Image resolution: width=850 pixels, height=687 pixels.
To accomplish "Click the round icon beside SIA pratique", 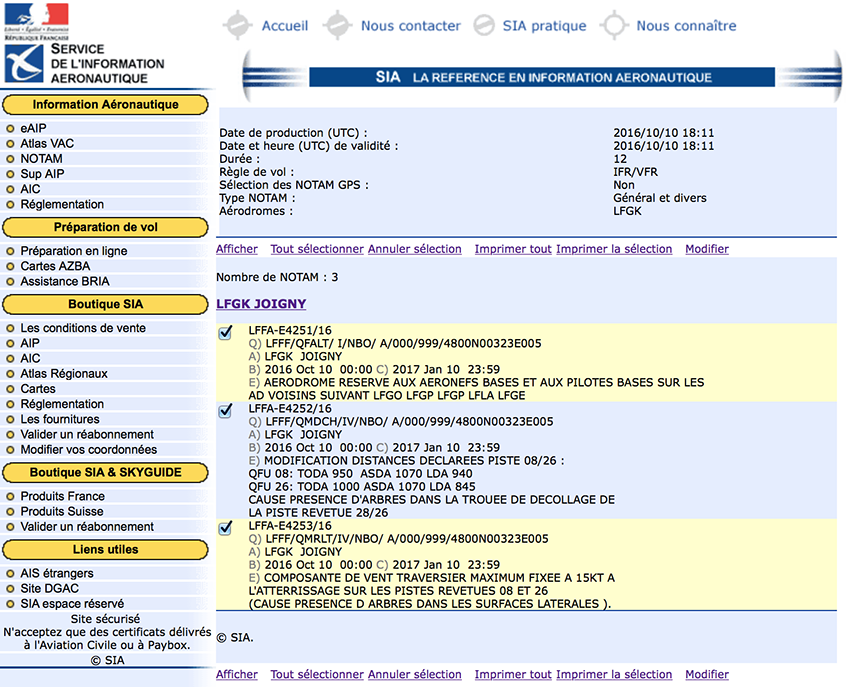I will click(x=484, y=25).
